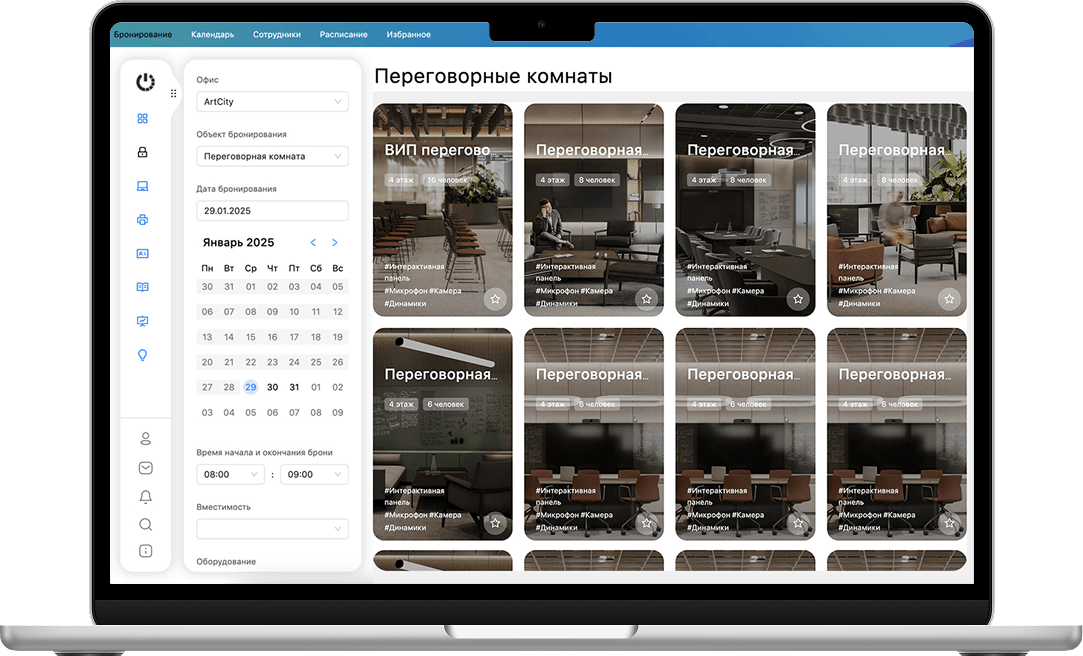Image resolution: width=1083 pixels, height=656 pixels.
Task: Go to next month in calendar
Action: 335,242
